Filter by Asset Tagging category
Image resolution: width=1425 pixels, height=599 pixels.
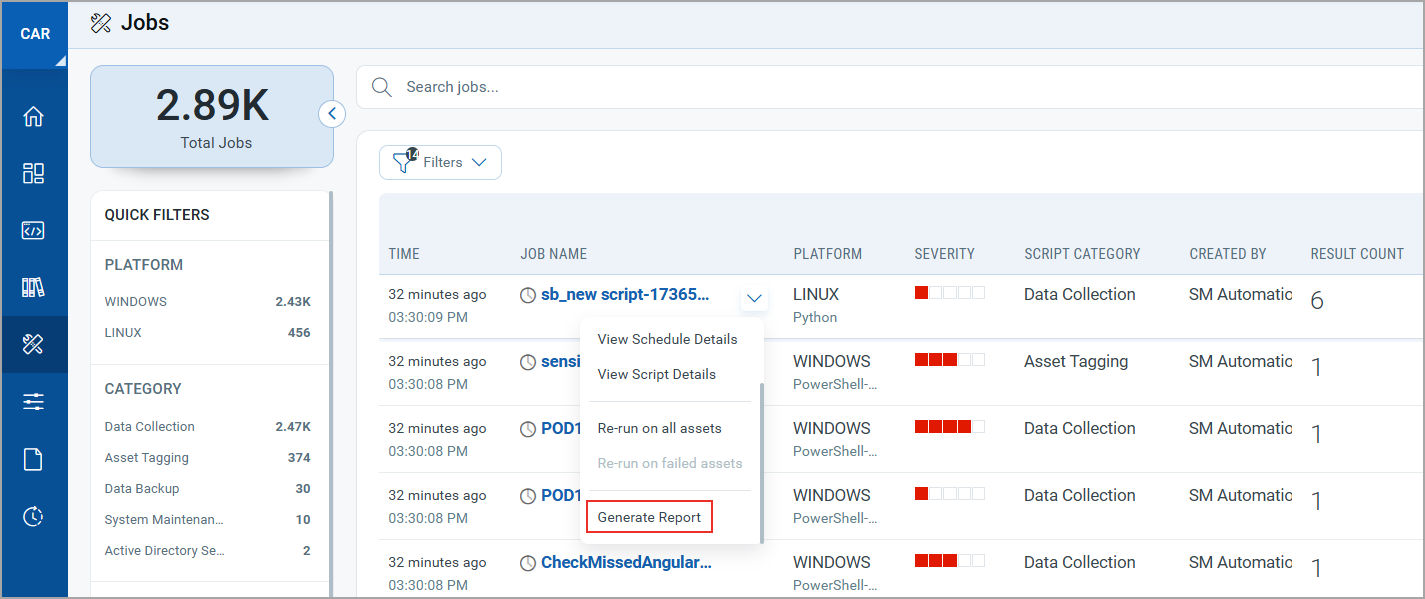point(208,457)
